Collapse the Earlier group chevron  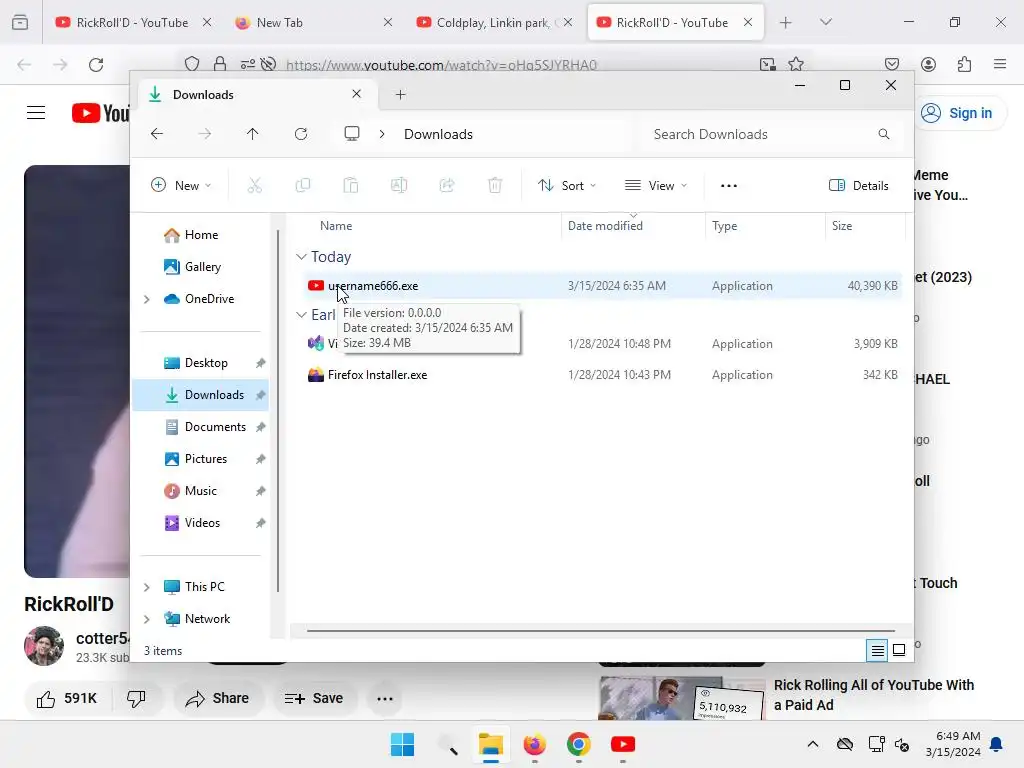click(301, 315)
